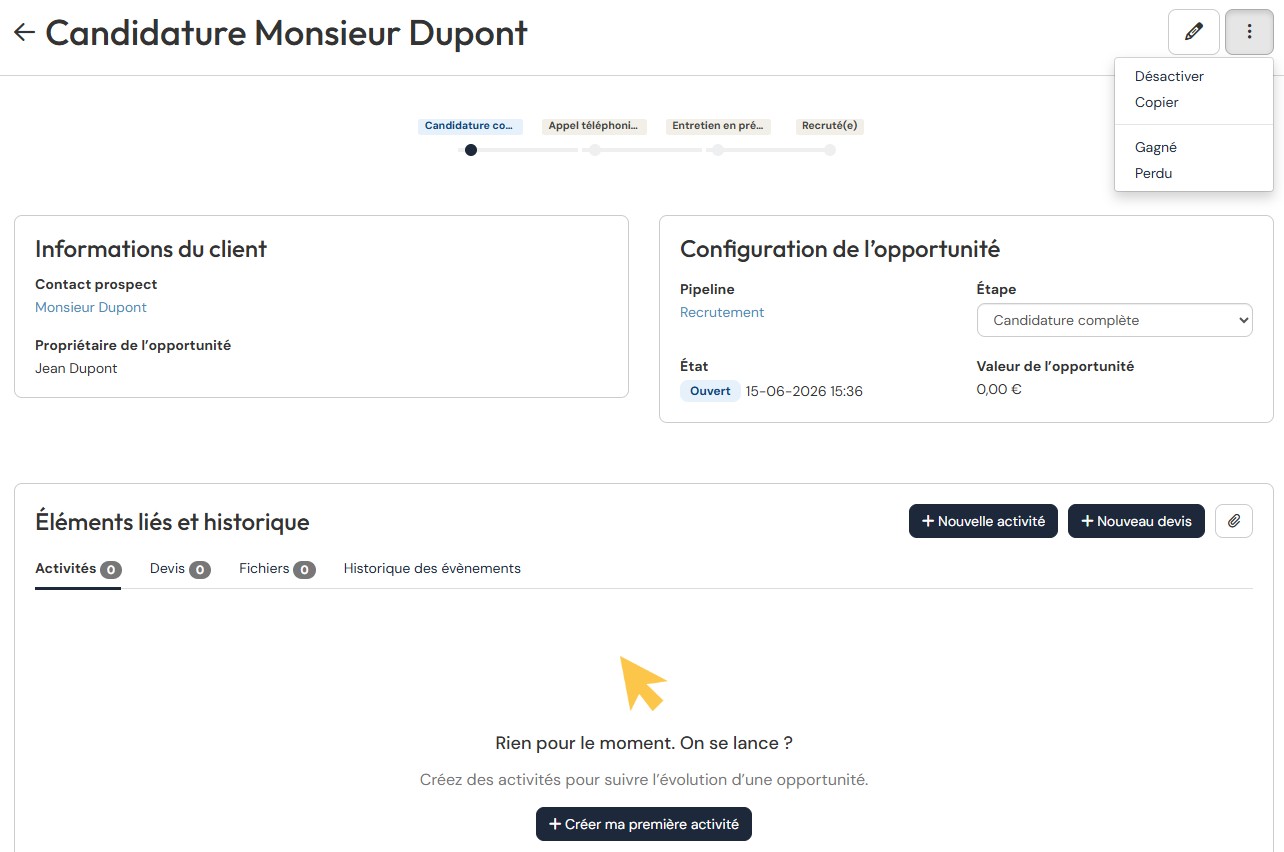Open the Monsieur Dupont contact link
This screenshot has height=852, width=1284.
click(x=91, y=307)
